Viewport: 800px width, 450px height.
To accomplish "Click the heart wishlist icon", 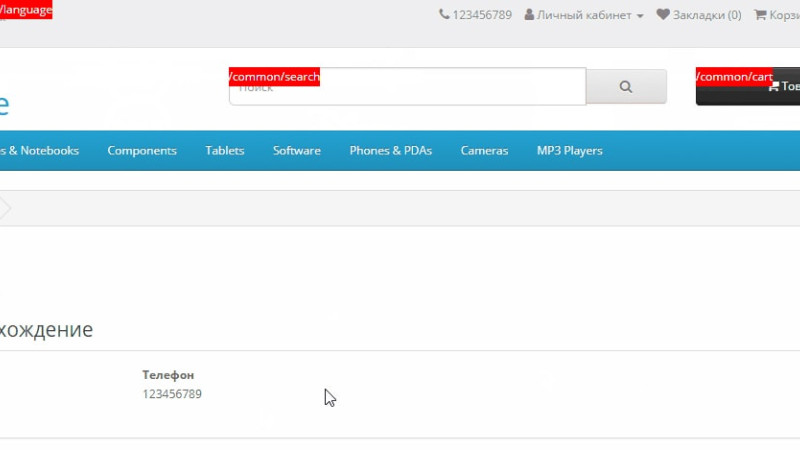I will pyautogui.click(x=663, y=15).
